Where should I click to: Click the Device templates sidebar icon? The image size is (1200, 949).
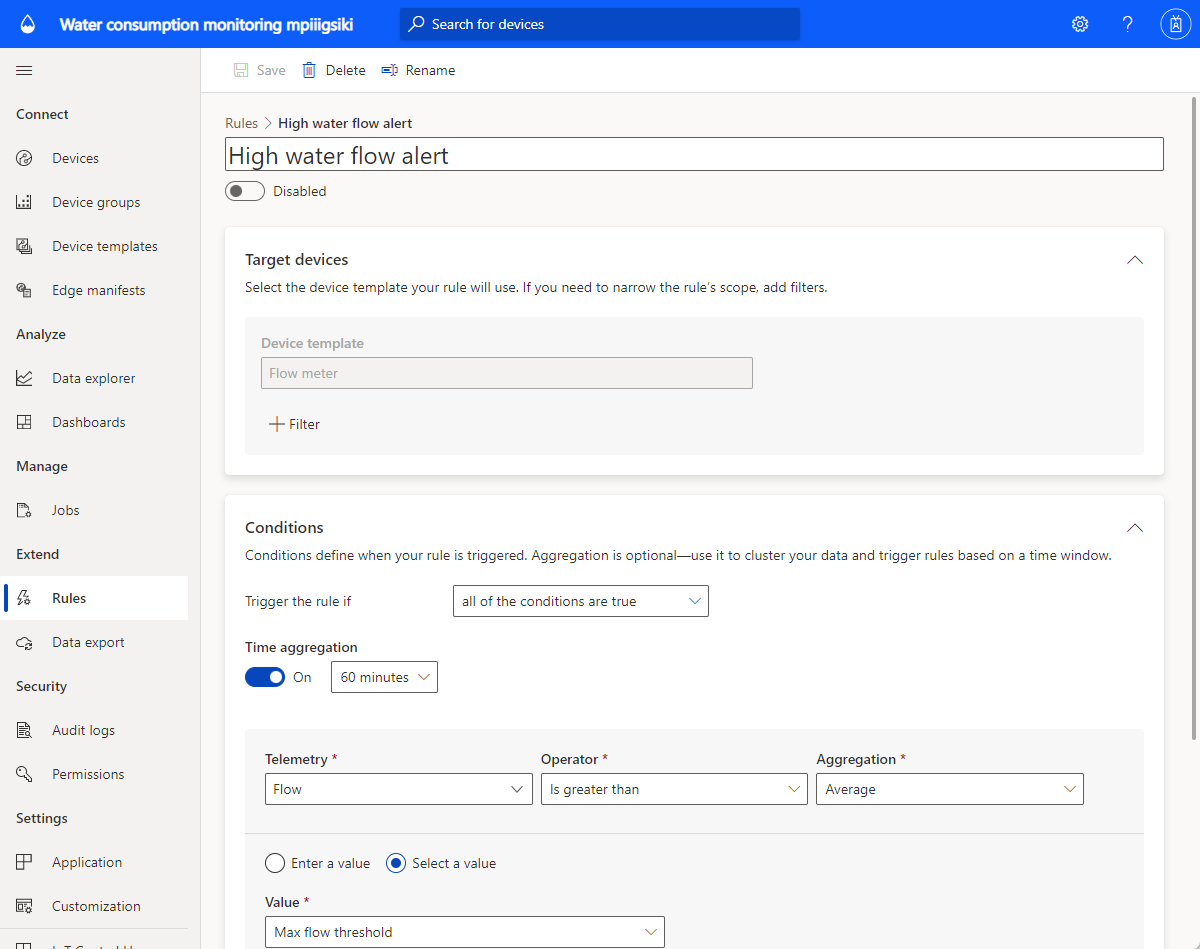(x=24, y=246)
